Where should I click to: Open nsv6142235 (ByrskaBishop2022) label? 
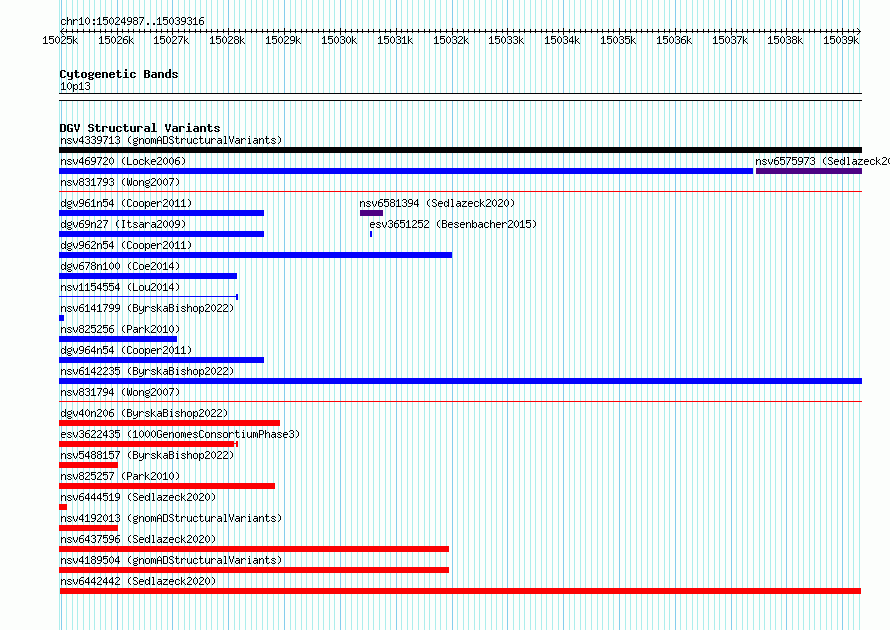point(147,371)
